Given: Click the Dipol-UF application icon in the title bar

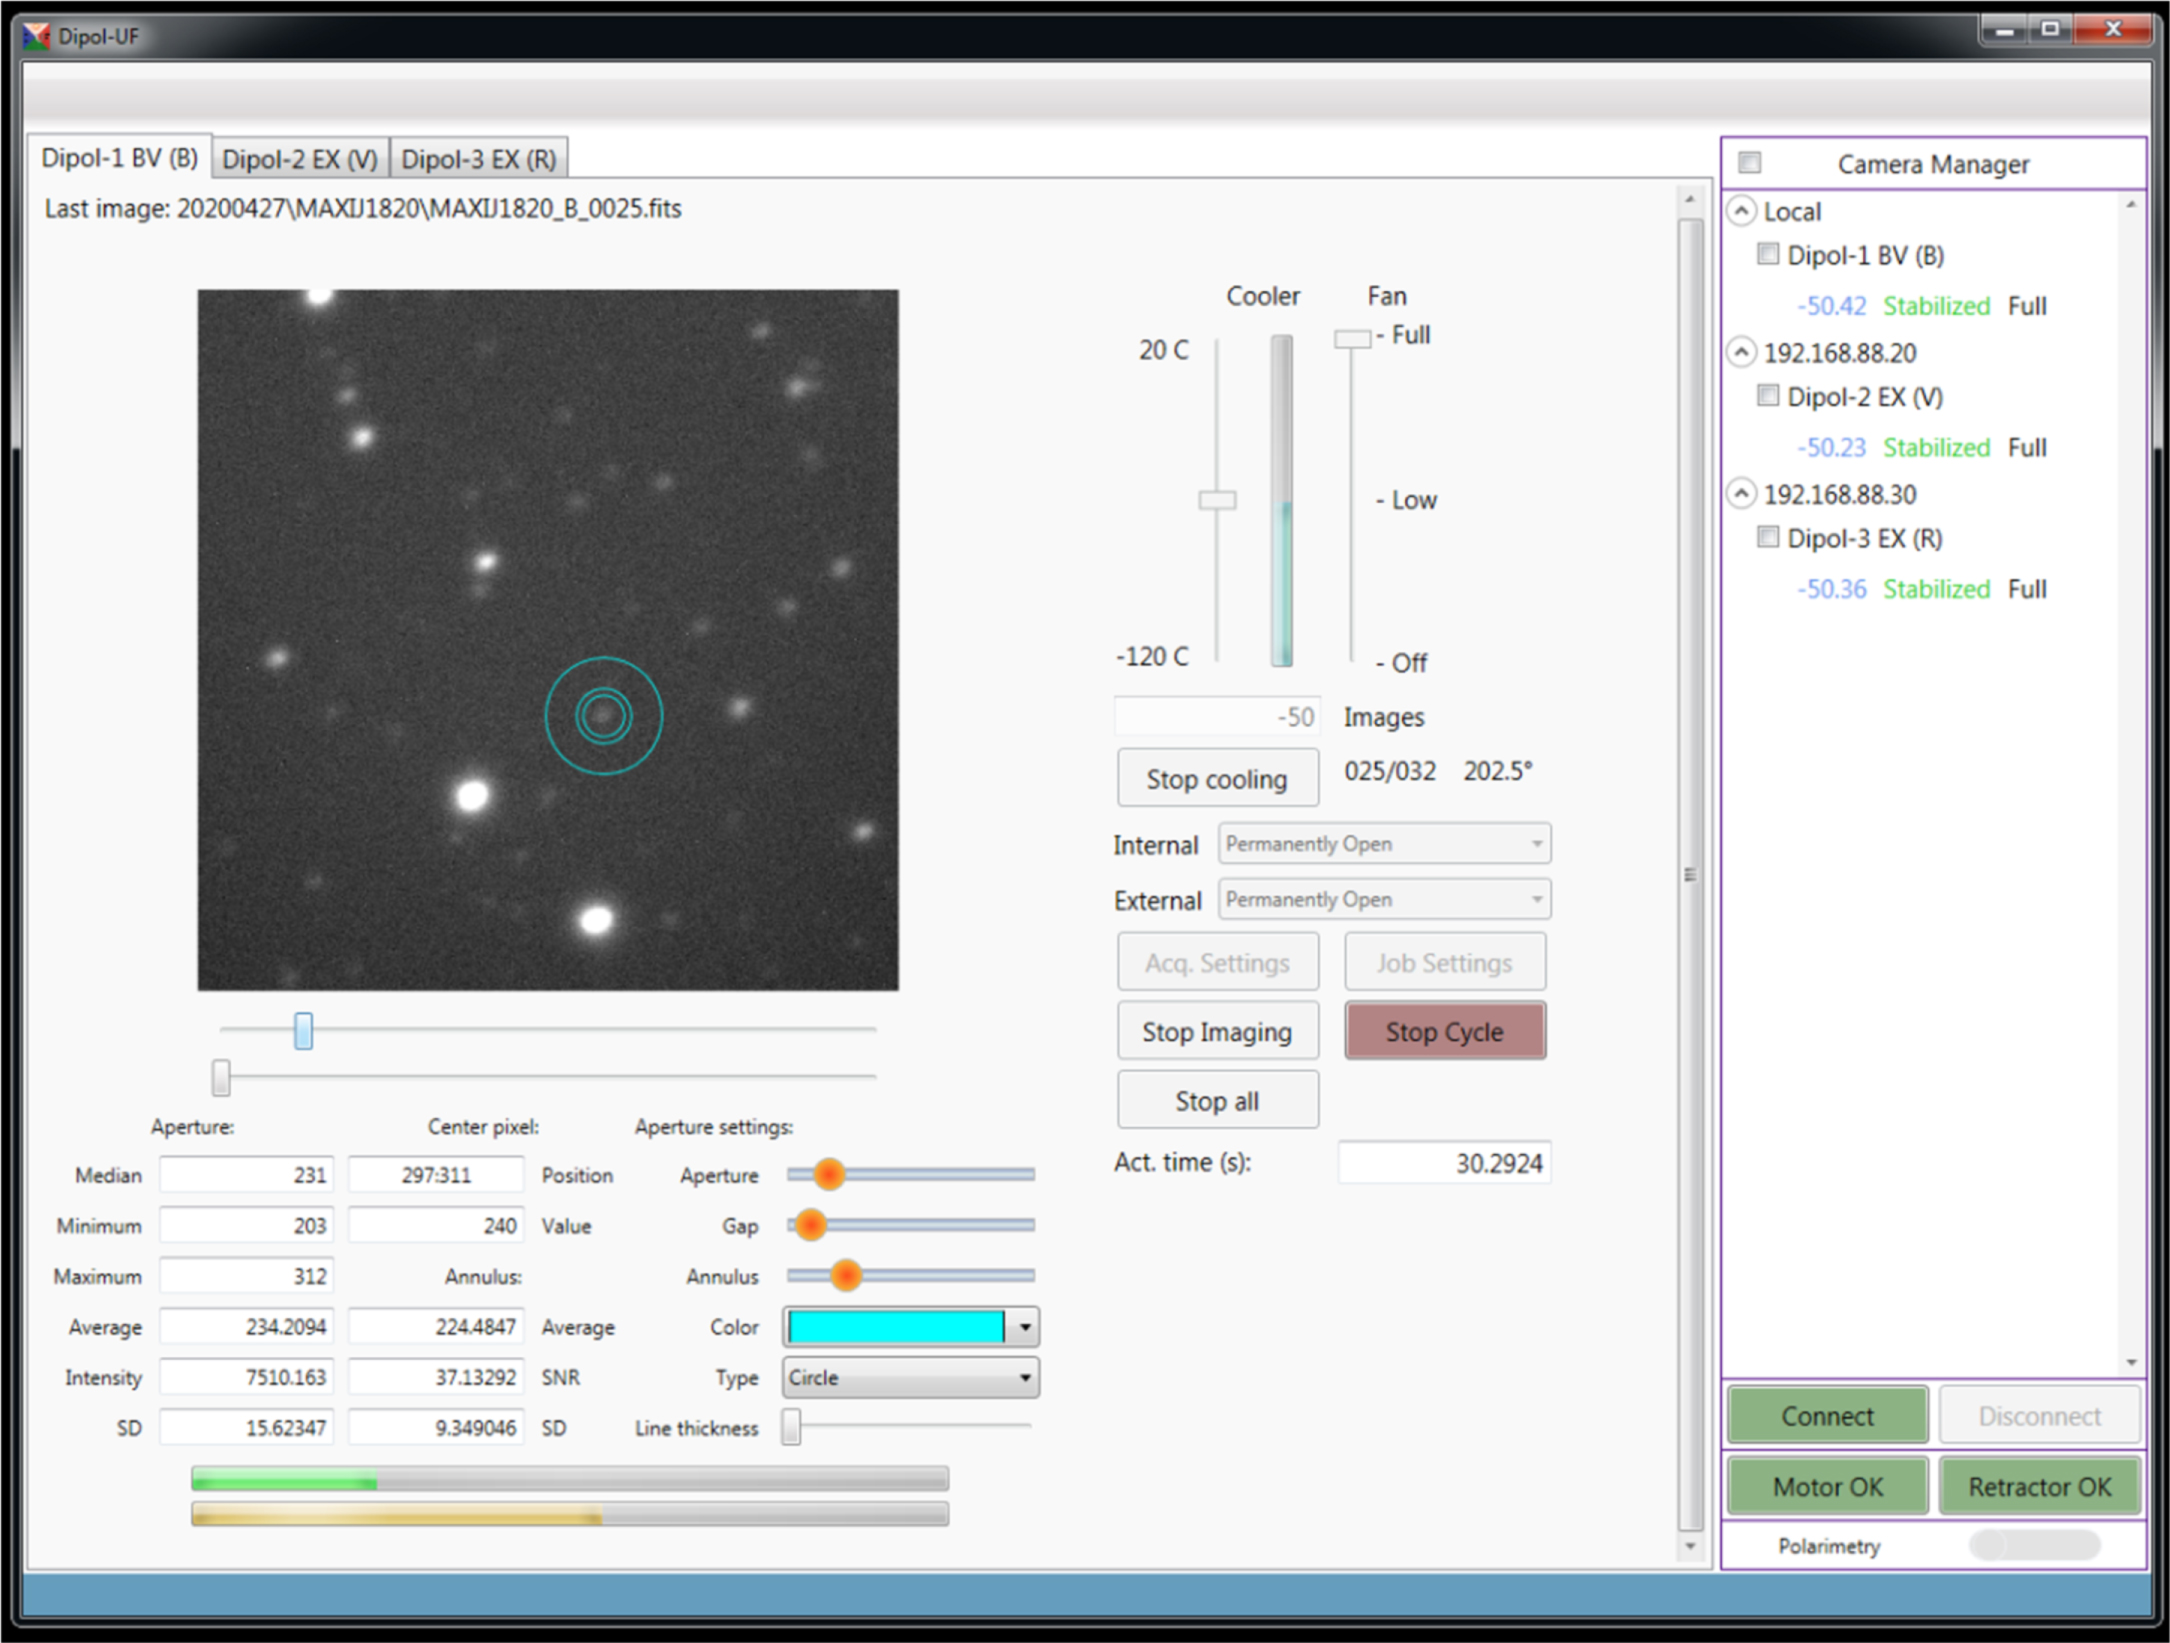Looking at the screenshot, I should point(37,37).
